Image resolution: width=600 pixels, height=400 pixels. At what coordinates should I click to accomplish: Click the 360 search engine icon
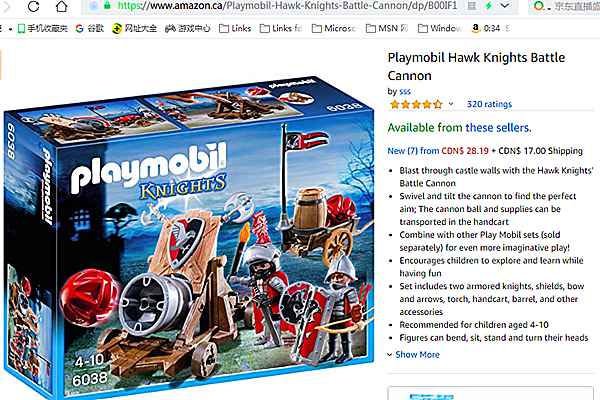coord(538,6)
